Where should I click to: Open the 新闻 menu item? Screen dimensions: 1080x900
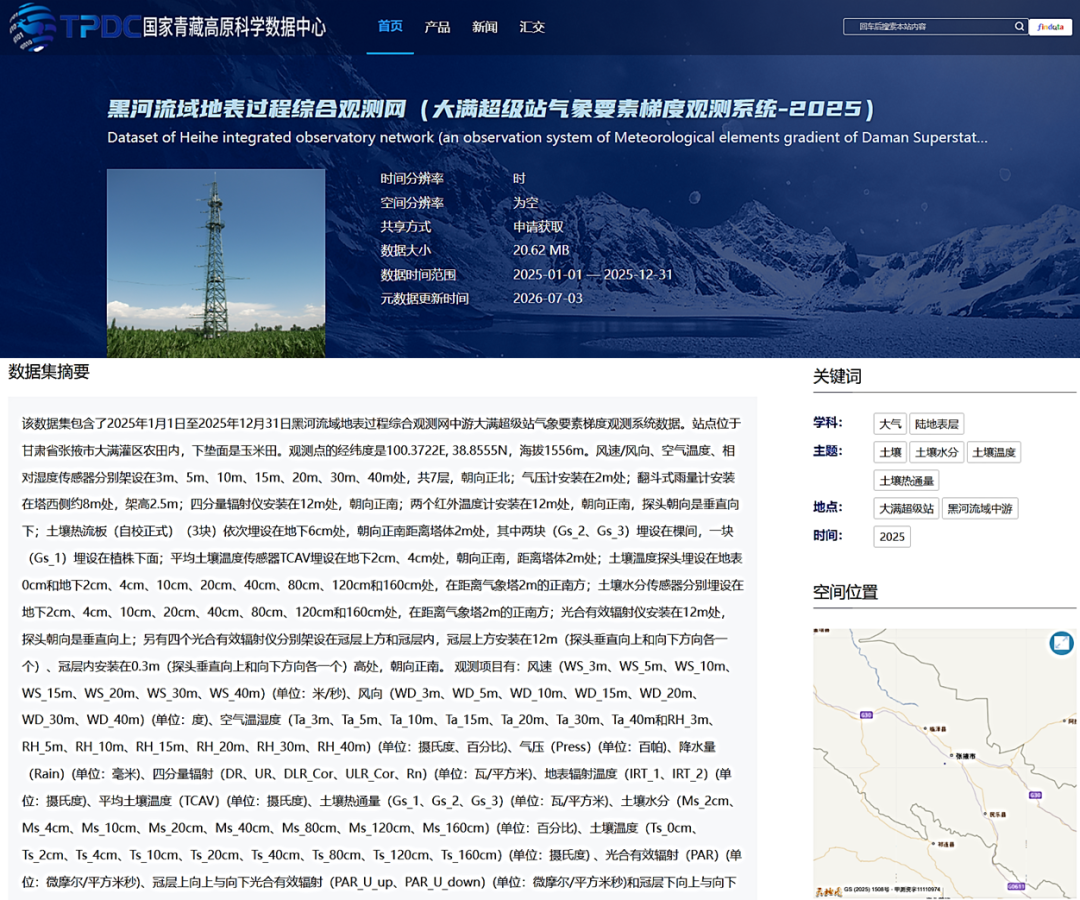485,27
